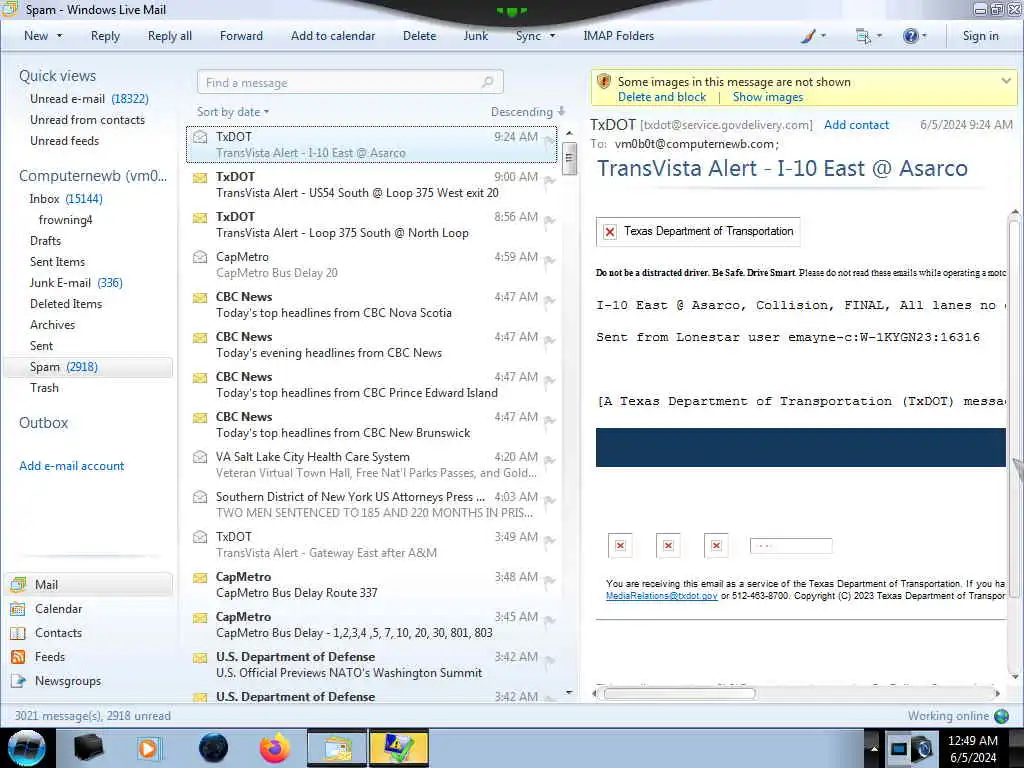Collapse the Computernewb account folder list
This screenshot has width=1024, height=768.
[93, 176]
